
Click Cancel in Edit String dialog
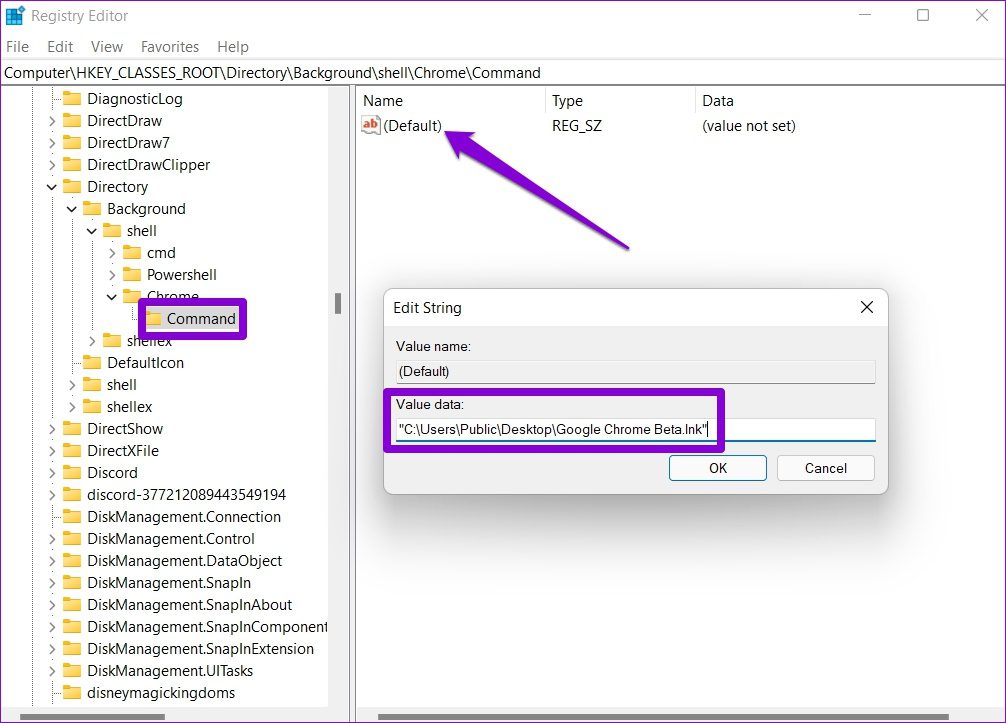[826, 468]
